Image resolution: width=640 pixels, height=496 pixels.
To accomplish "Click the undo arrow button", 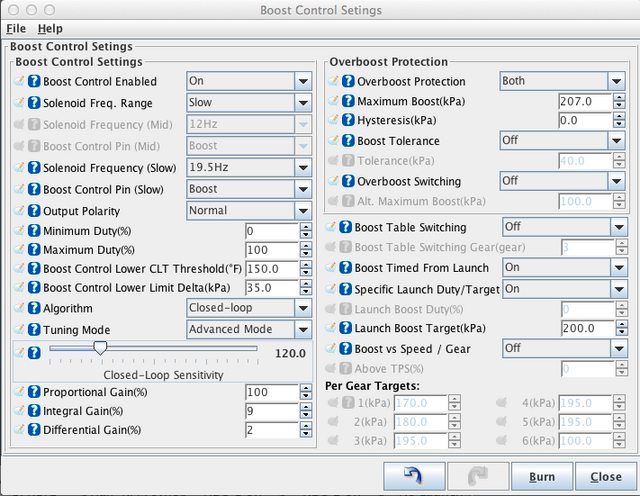I will point(414,476).
